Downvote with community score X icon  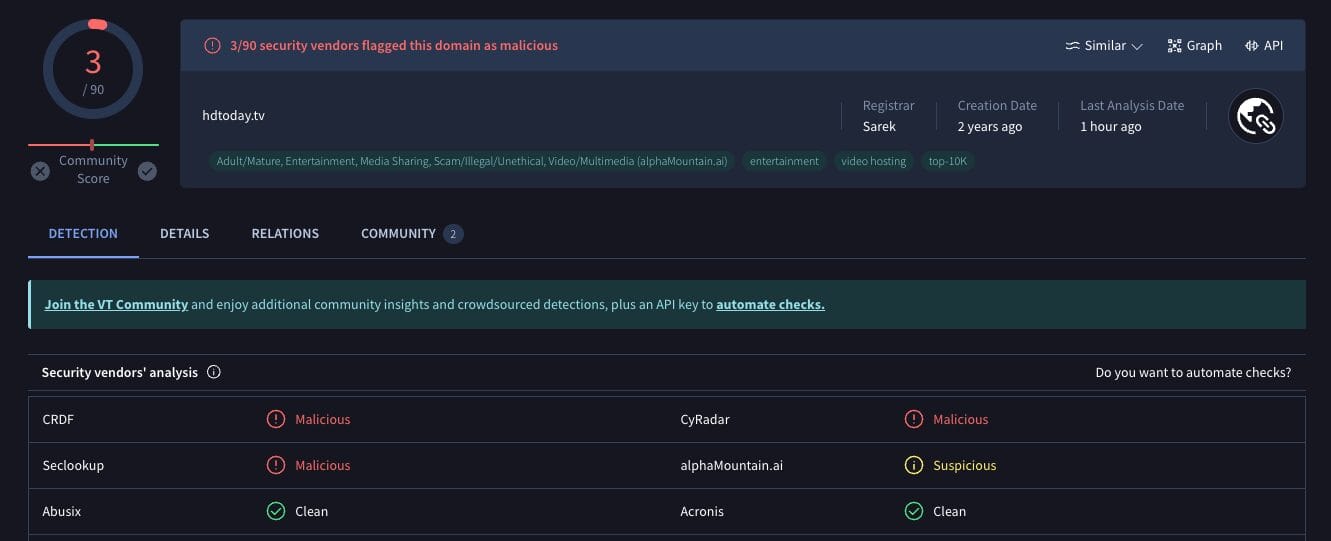tap(40, 171)
